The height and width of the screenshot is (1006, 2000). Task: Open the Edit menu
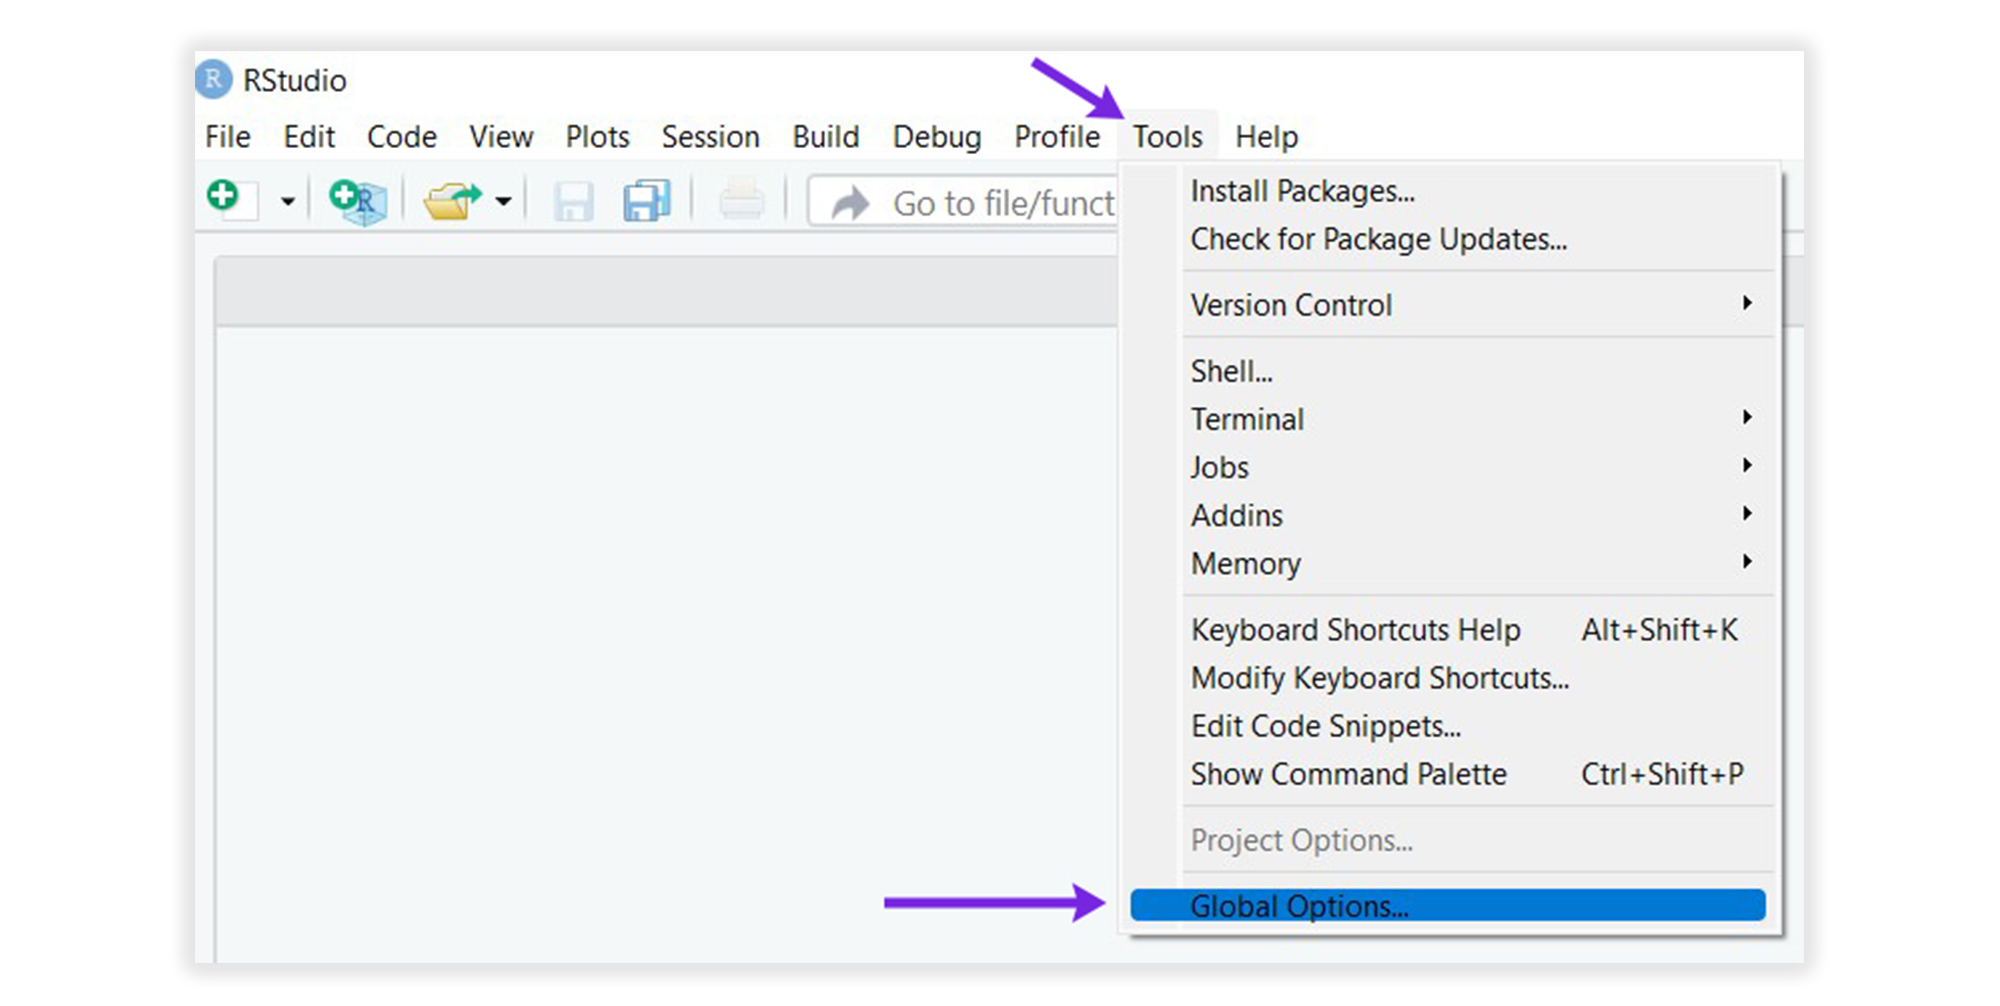(309, 136)
